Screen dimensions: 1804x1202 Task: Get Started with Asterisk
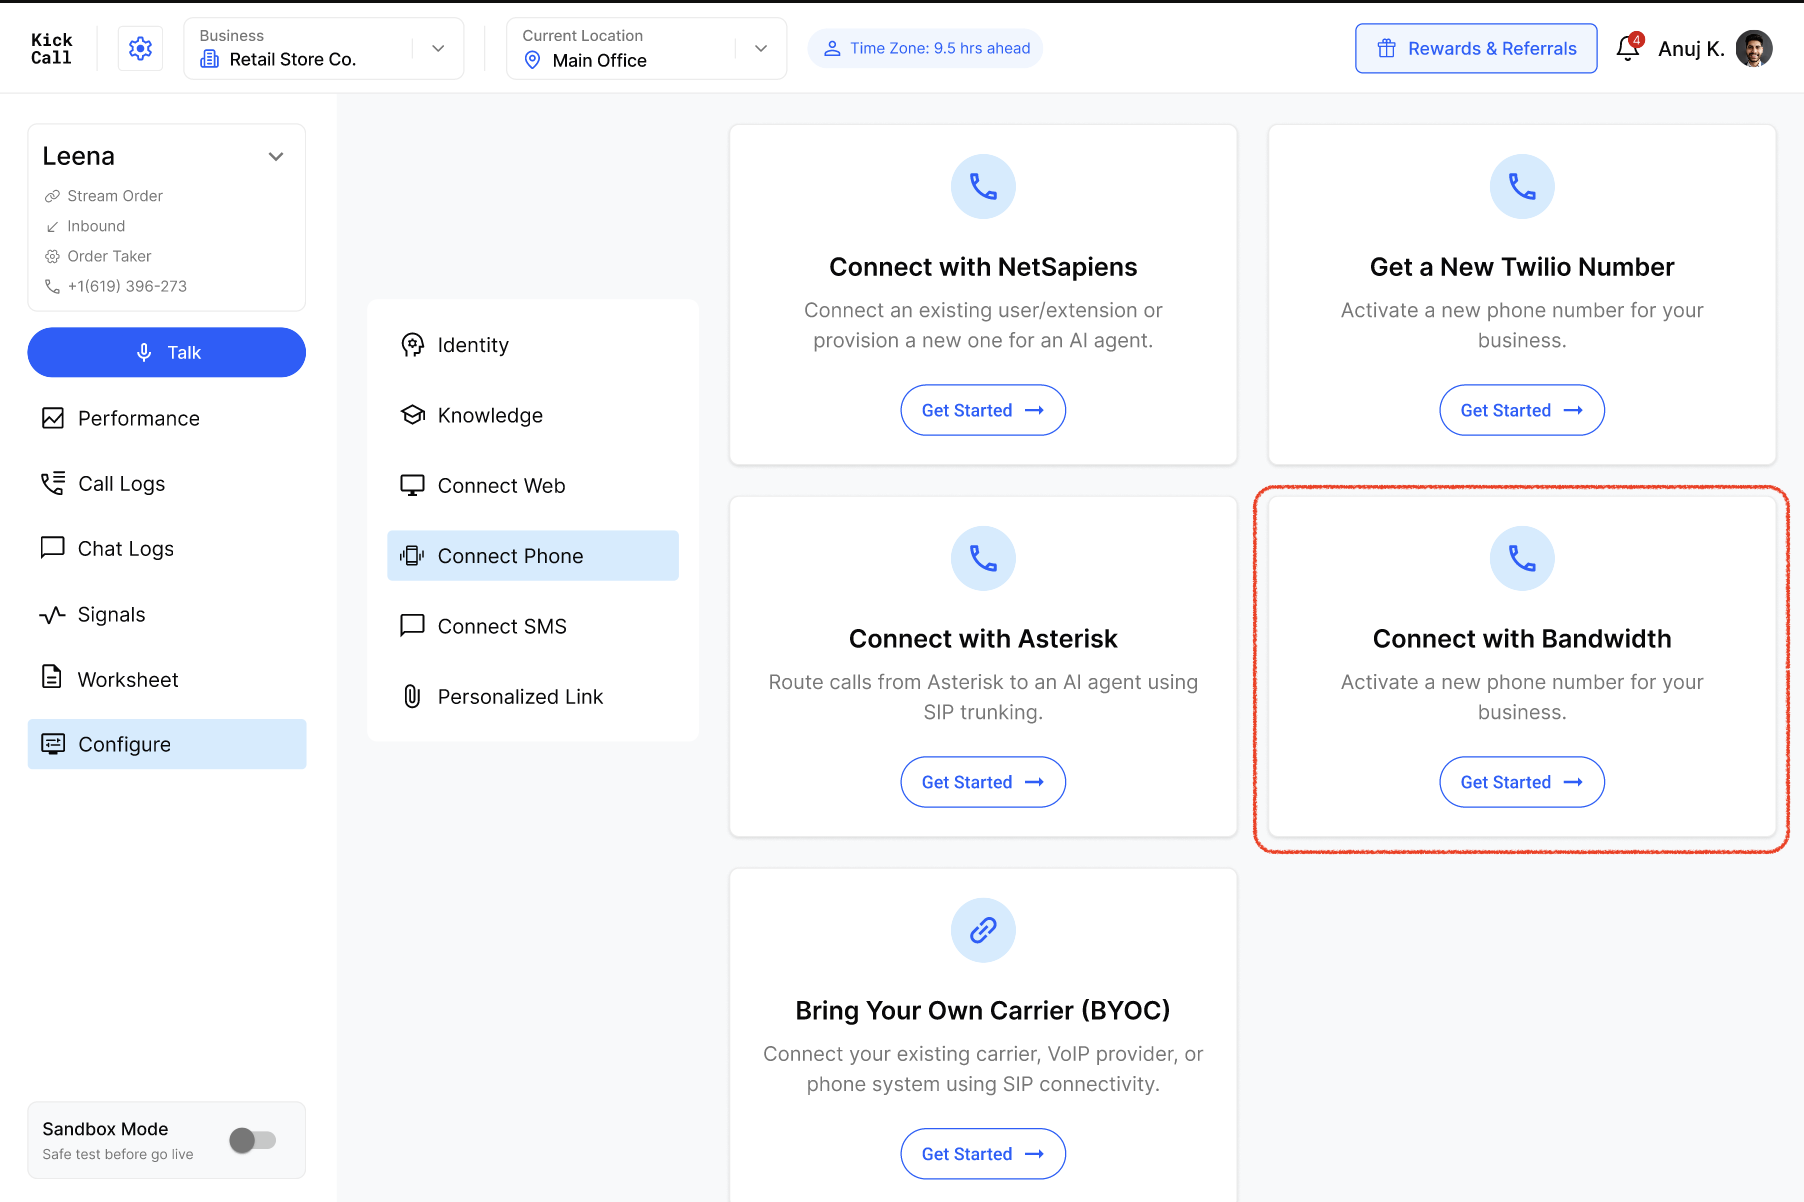pyautogui.click(x=983, y=782)
